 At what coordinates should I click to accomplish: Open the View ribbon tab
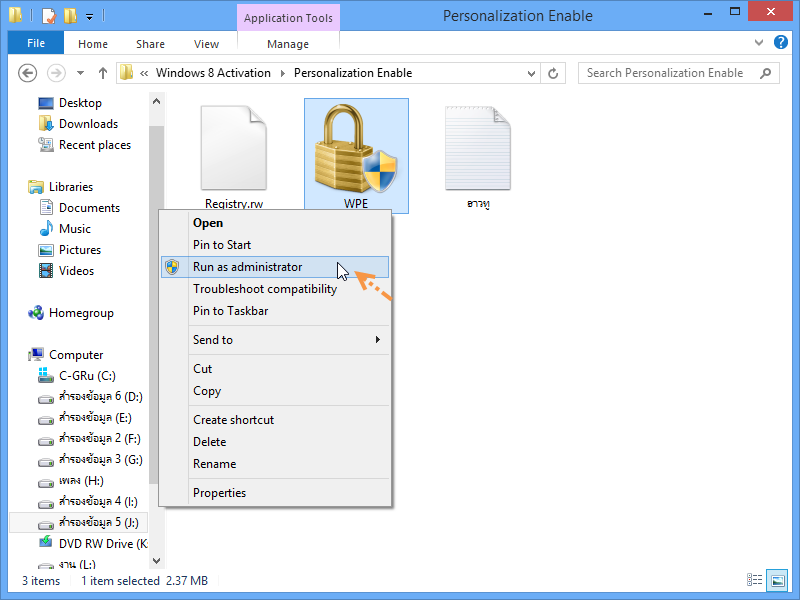coord(206,44)
